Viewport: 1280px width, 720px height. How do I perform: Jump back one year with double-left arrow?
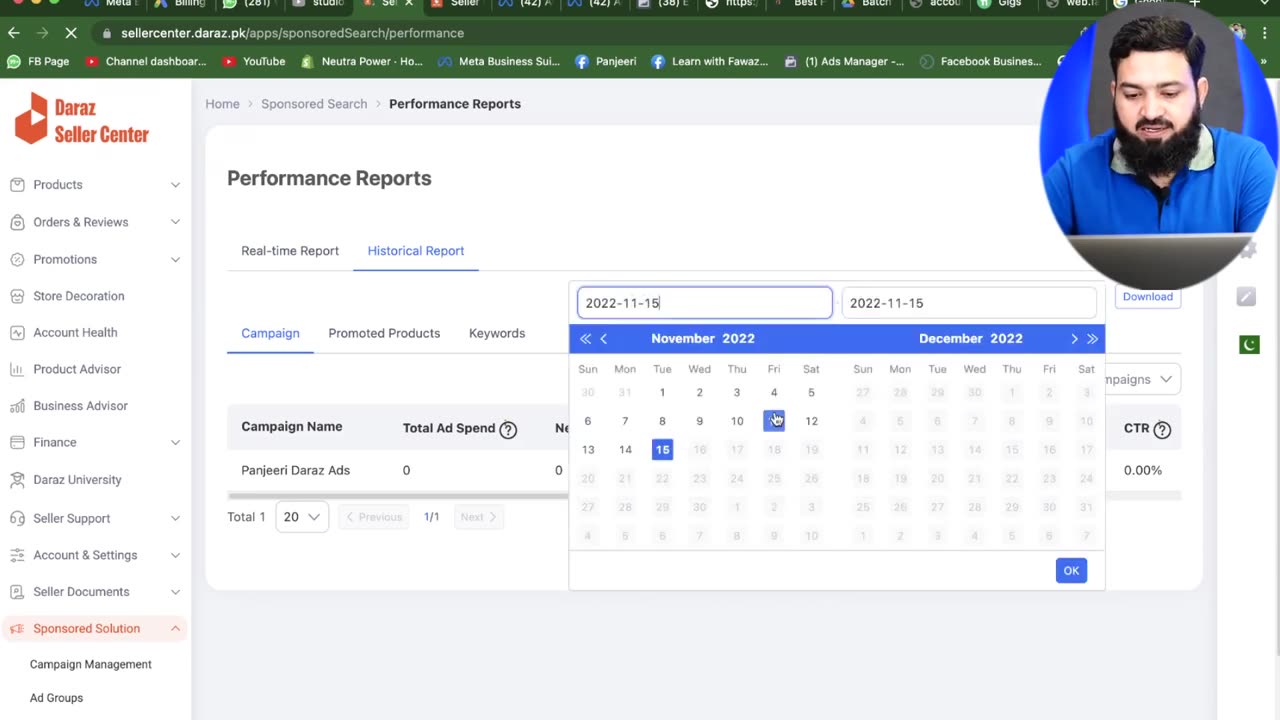tap(585, 339)
